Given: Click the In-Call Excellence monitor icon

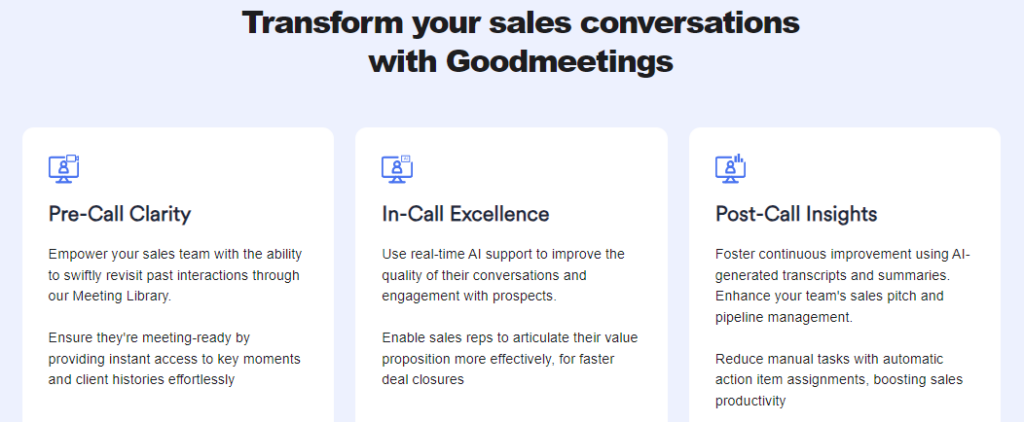Looking at the screenshot, I should [397, 168].
